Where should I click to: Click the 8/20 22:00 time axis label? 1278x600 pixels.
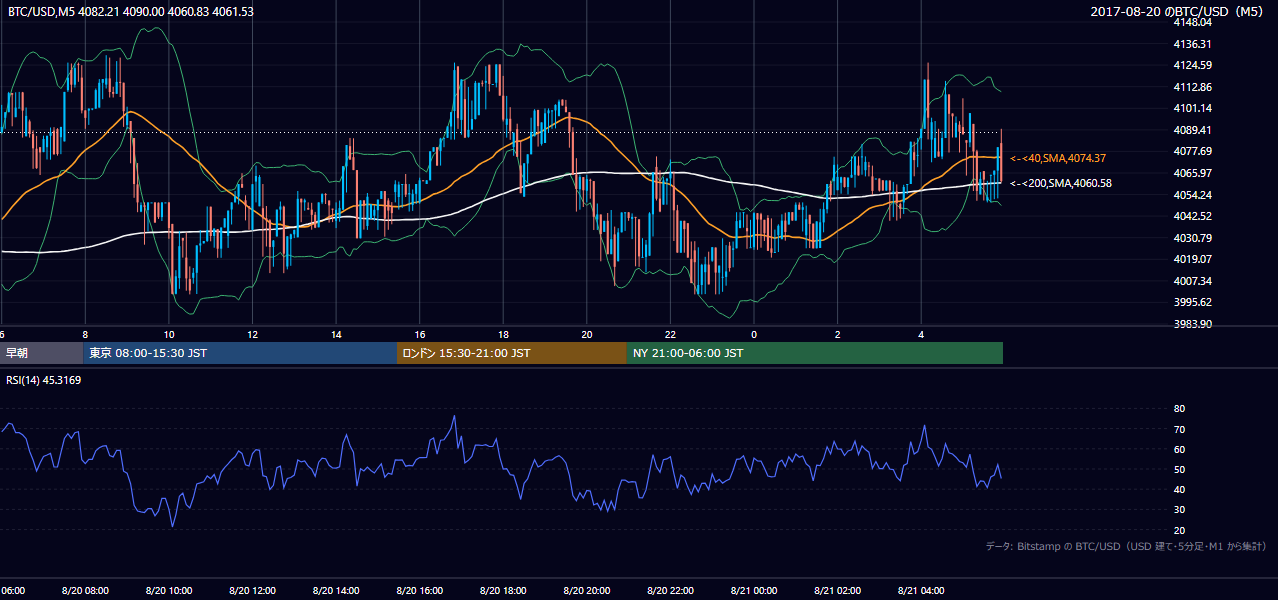tap(670, 591)
